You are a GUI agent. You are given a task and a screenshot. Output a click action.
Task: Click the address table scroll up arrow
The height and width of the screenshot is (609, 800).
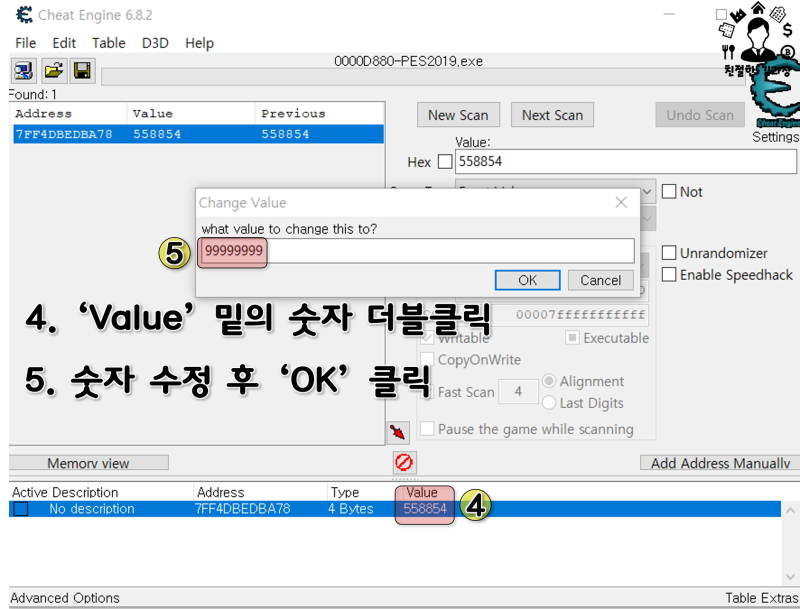(x=790, y=510)
